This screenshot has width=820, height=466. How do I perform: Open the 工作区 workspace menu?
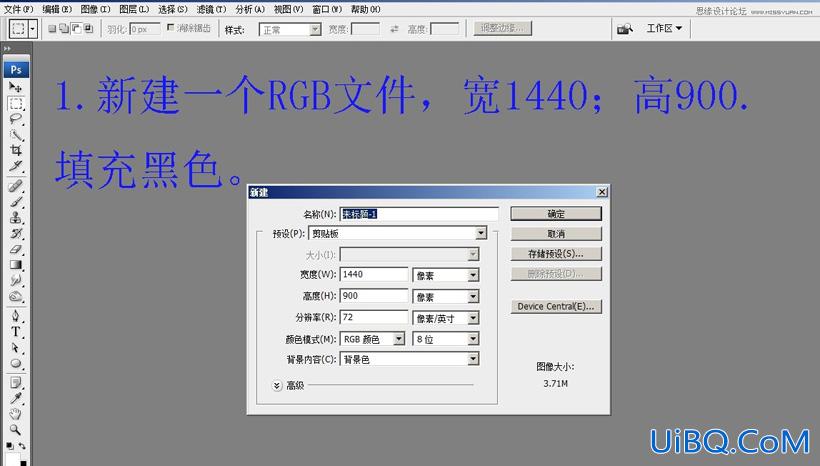click(664, 28)
